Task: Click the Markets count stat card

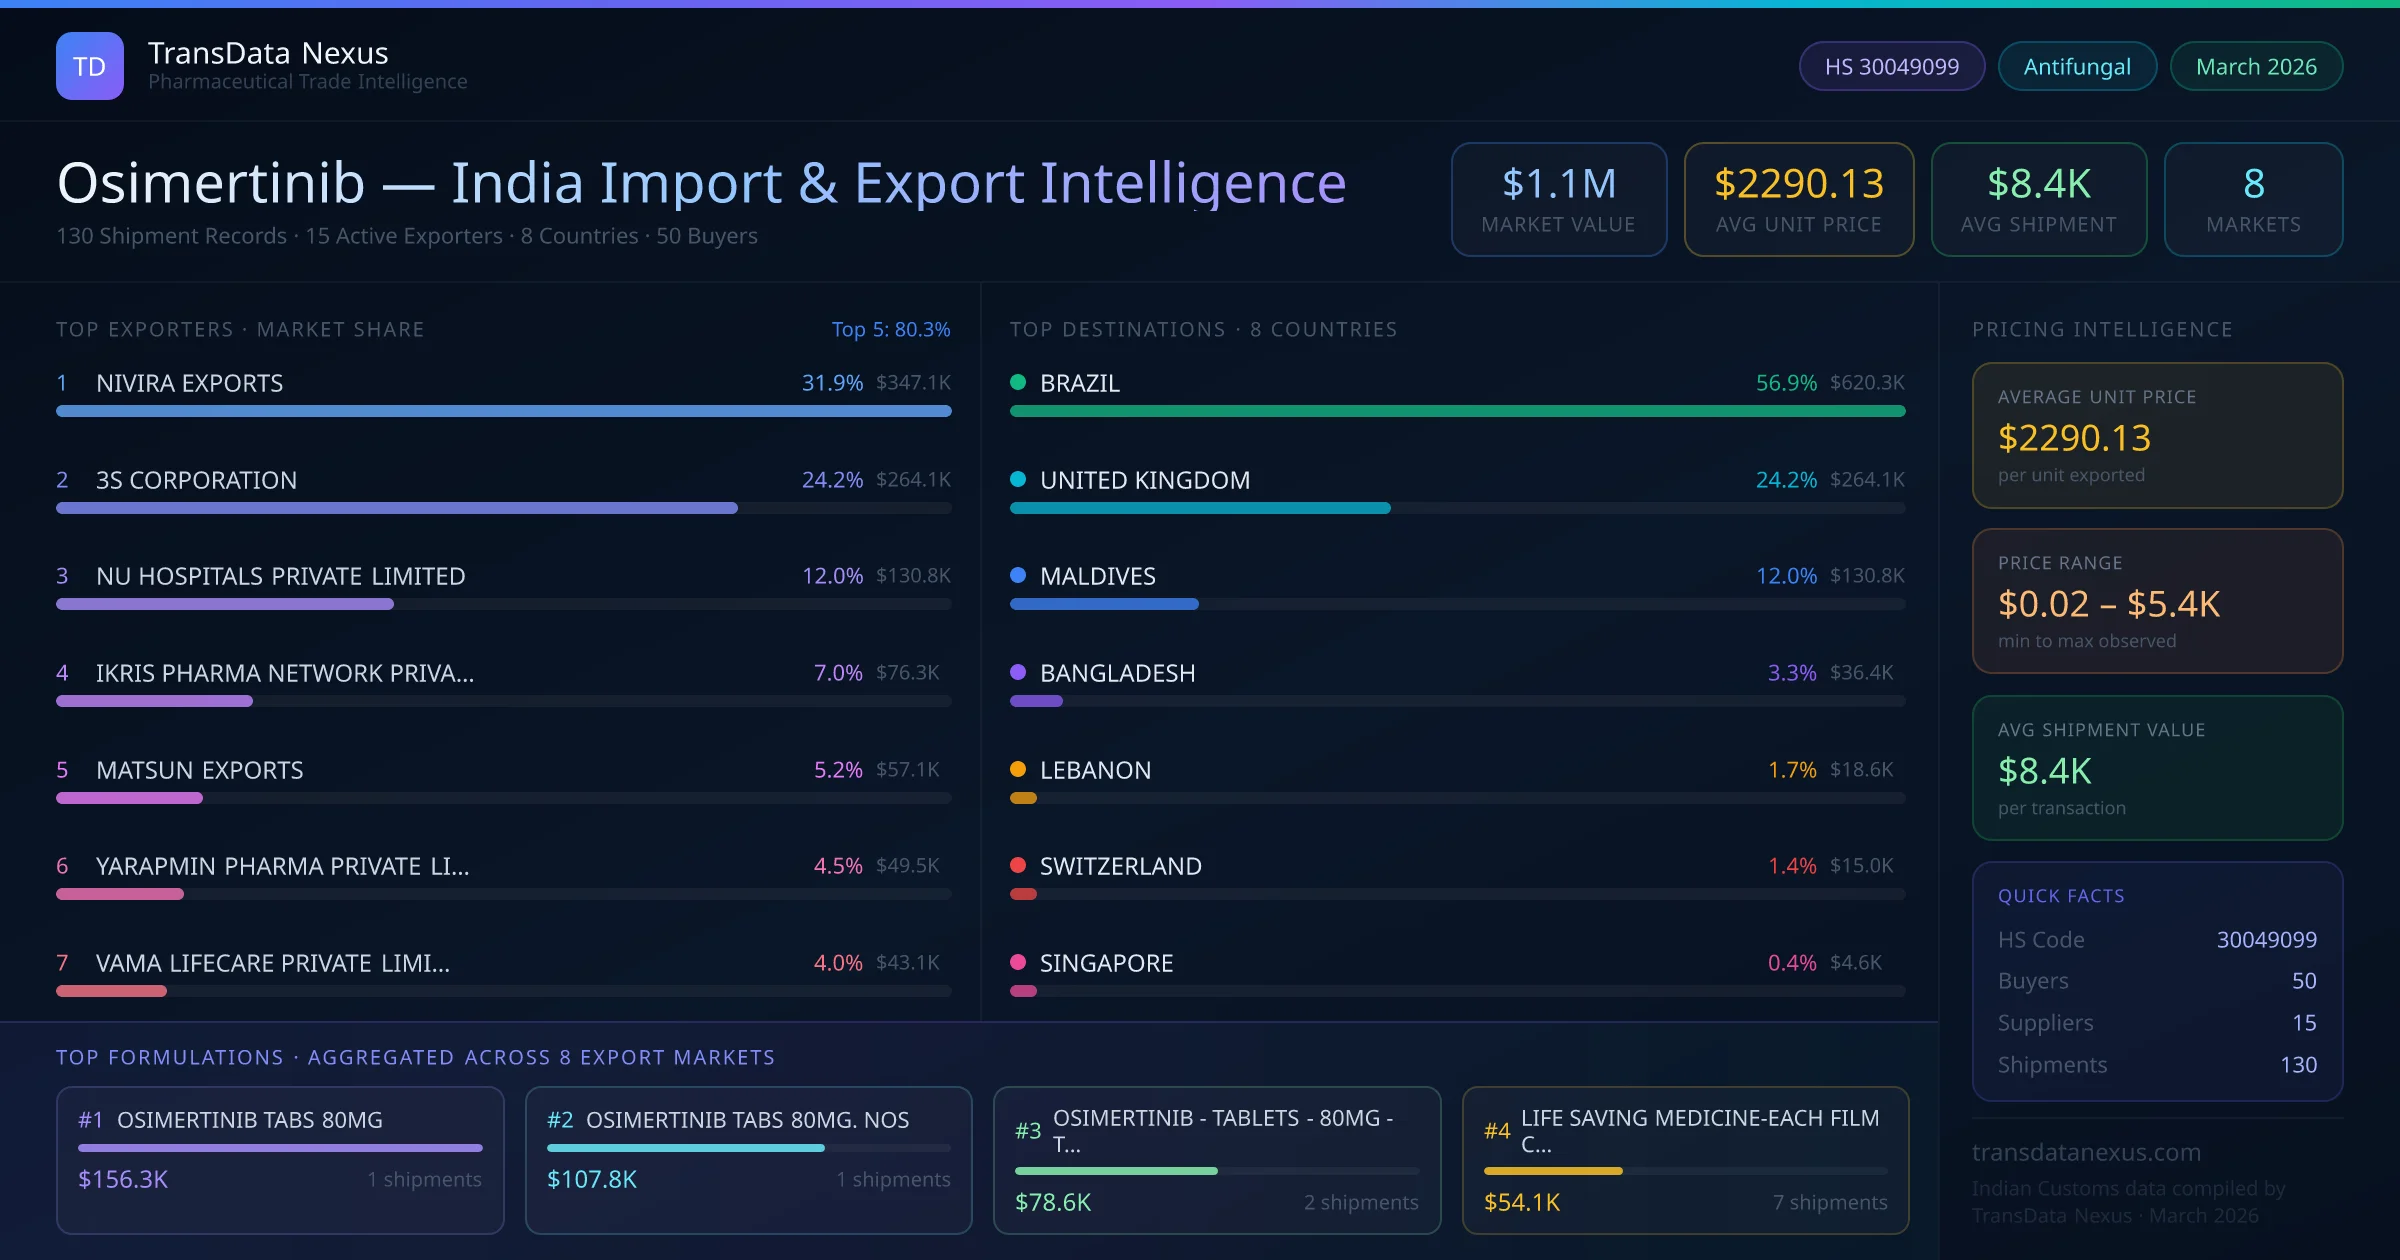Action: tap(2253, 199)
